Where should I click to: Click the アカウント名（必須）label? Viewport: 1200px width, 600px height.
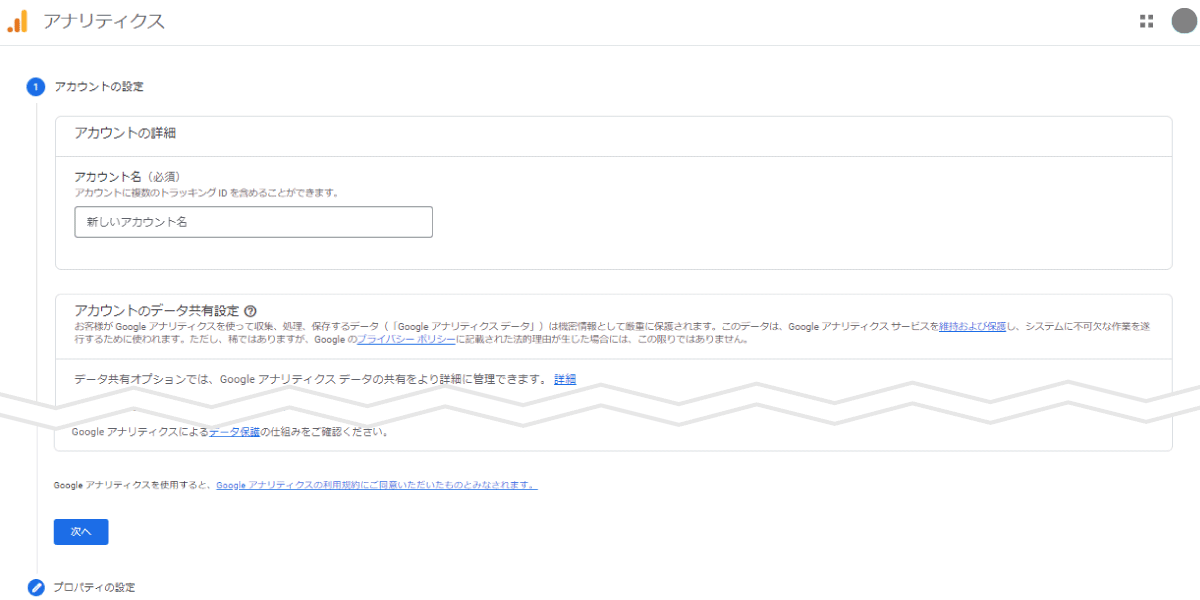tap(127, 177)
